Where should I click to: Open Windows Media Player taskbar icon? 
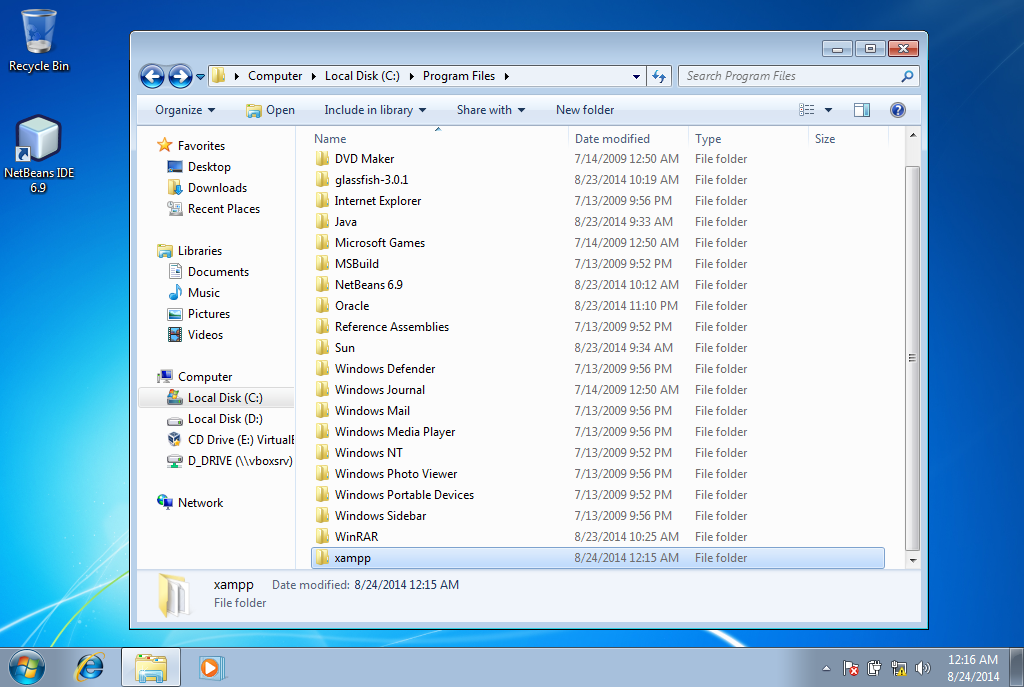tap(211, 667)
